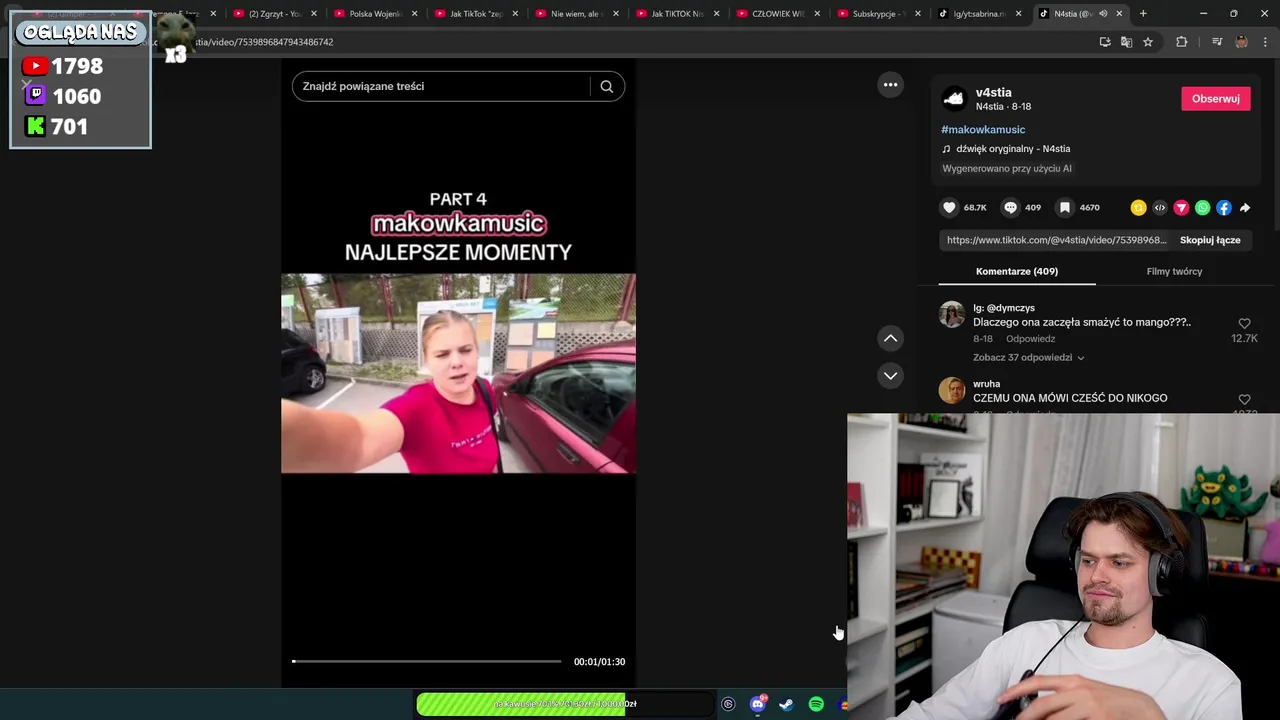Go to previous video with up arrow

pyautogui.click(x=890, y=338)
